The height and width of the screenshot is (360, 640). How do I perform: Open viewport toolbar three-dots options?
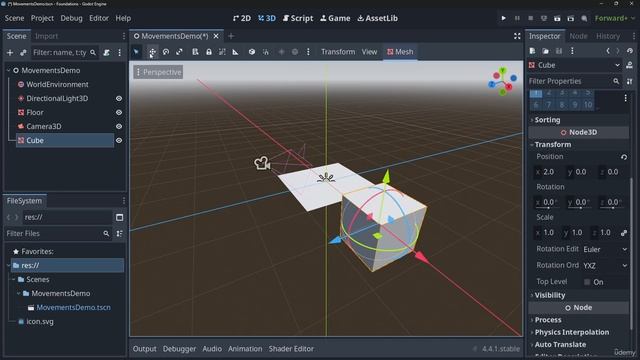(x=308, y=52)
